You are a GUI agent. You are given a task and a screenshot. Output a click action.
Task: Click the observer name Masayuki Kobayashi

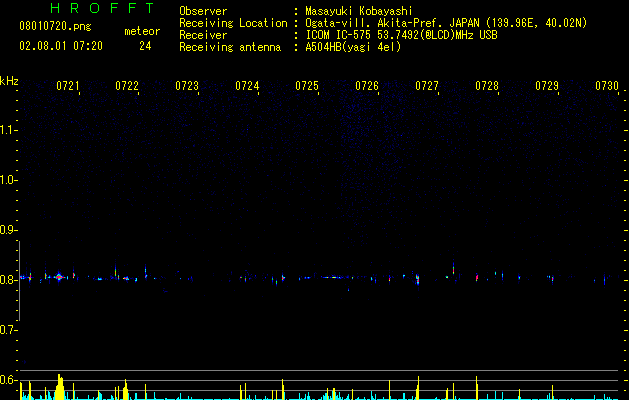[x=359, y=11]
